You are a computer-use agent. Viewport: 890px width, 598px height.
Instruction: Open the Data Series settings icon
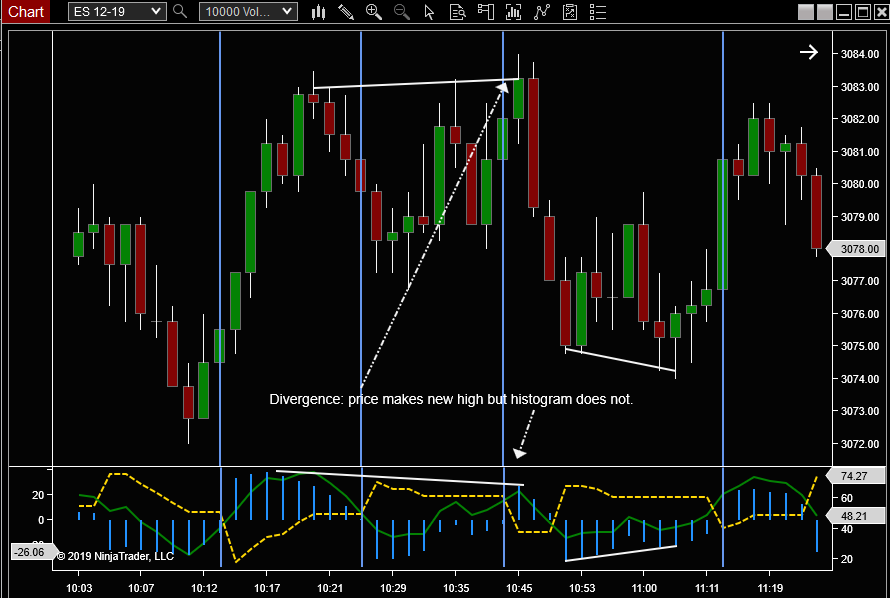(x=456, y=12)
